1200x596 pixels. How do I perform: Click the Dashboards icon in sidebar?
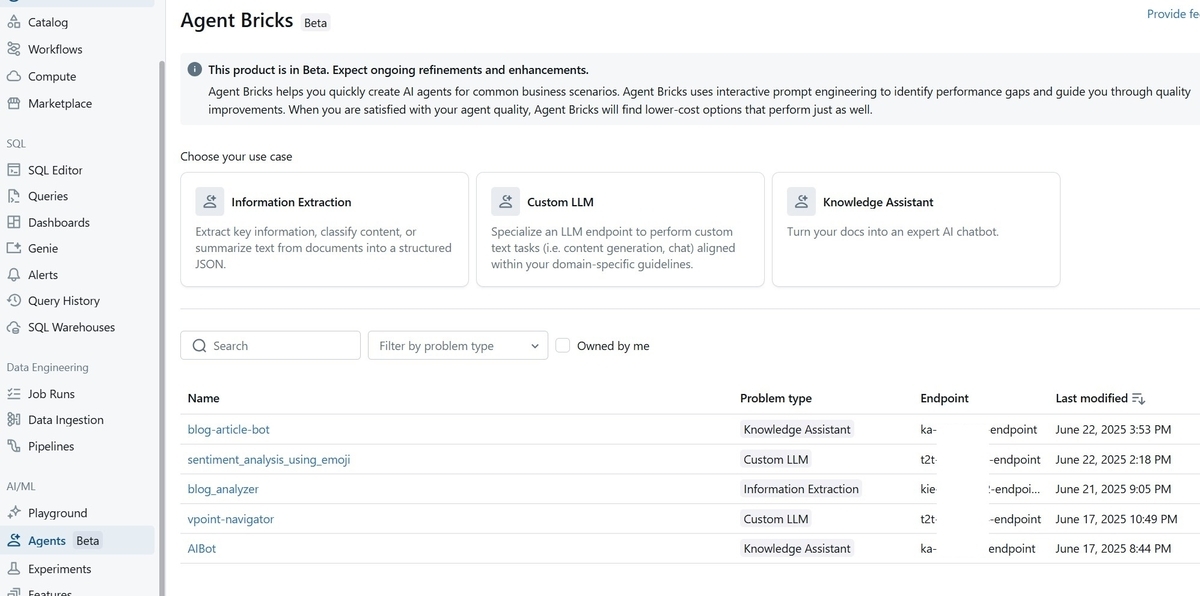pos(14,222)
